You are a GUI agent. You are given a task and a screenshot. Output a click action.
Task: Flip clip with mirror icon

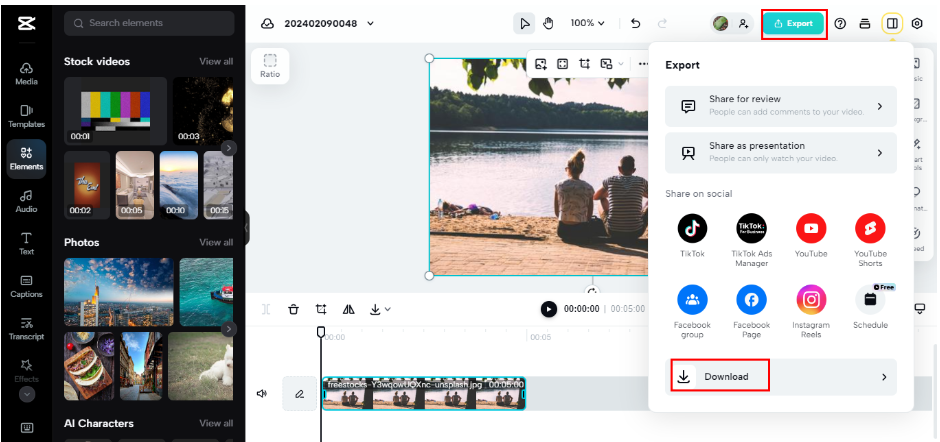349,309
